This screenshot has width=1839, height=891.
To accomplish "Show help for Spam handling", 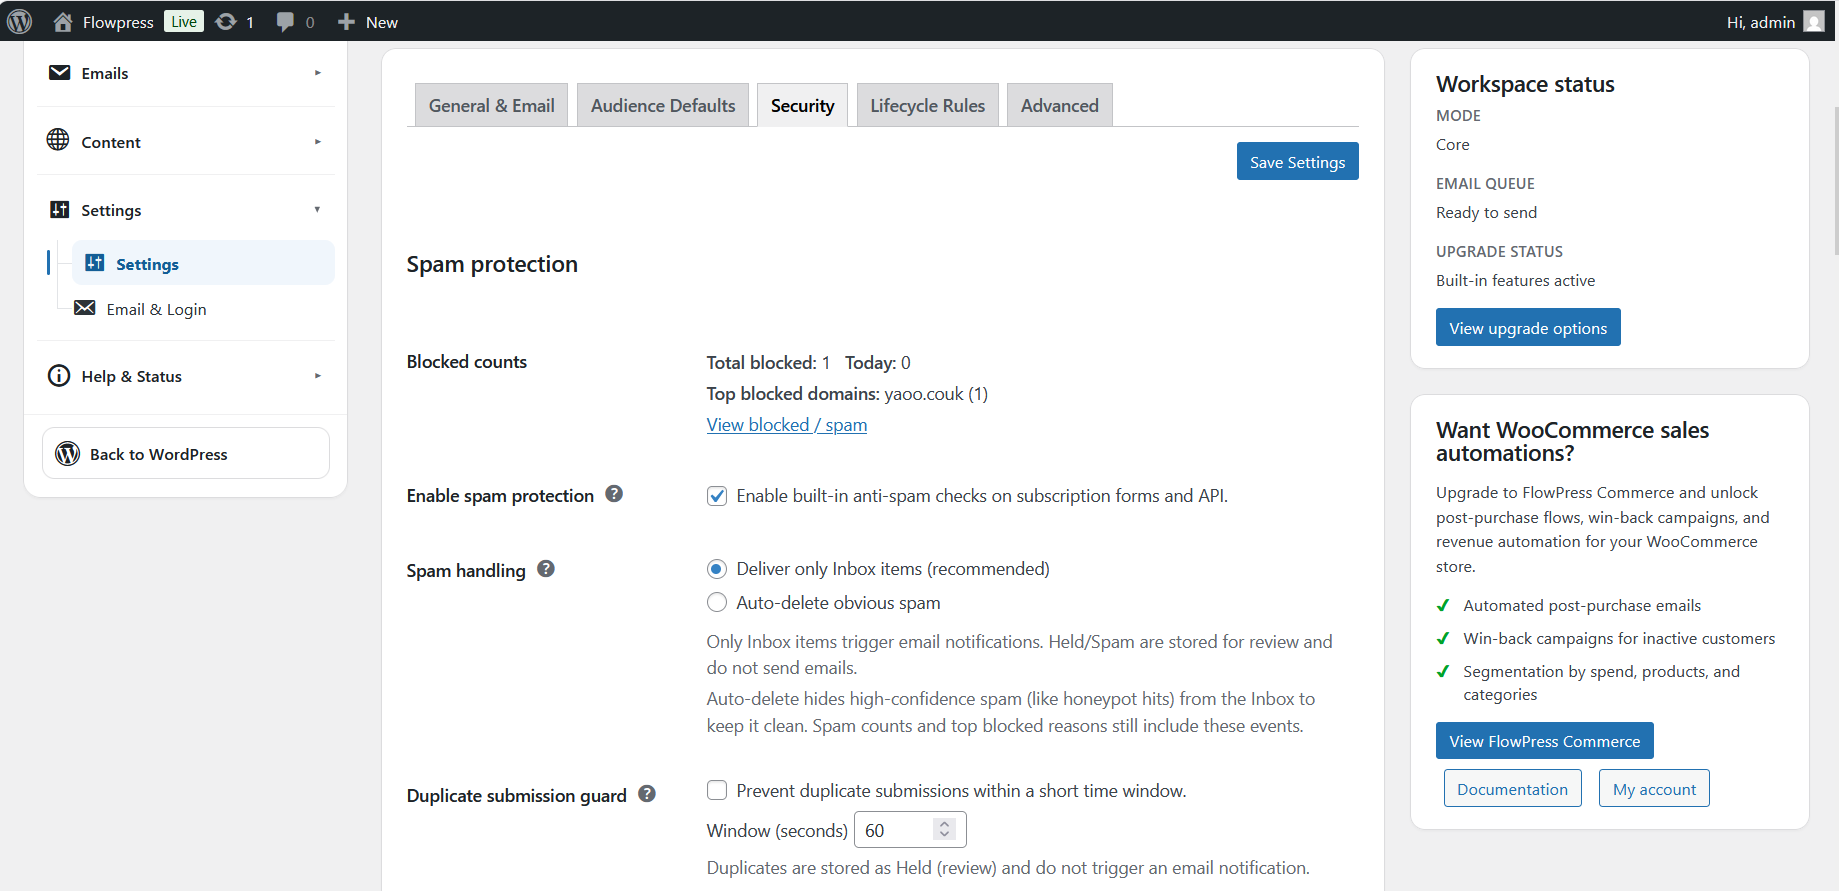I will click(x=546, y=569).
